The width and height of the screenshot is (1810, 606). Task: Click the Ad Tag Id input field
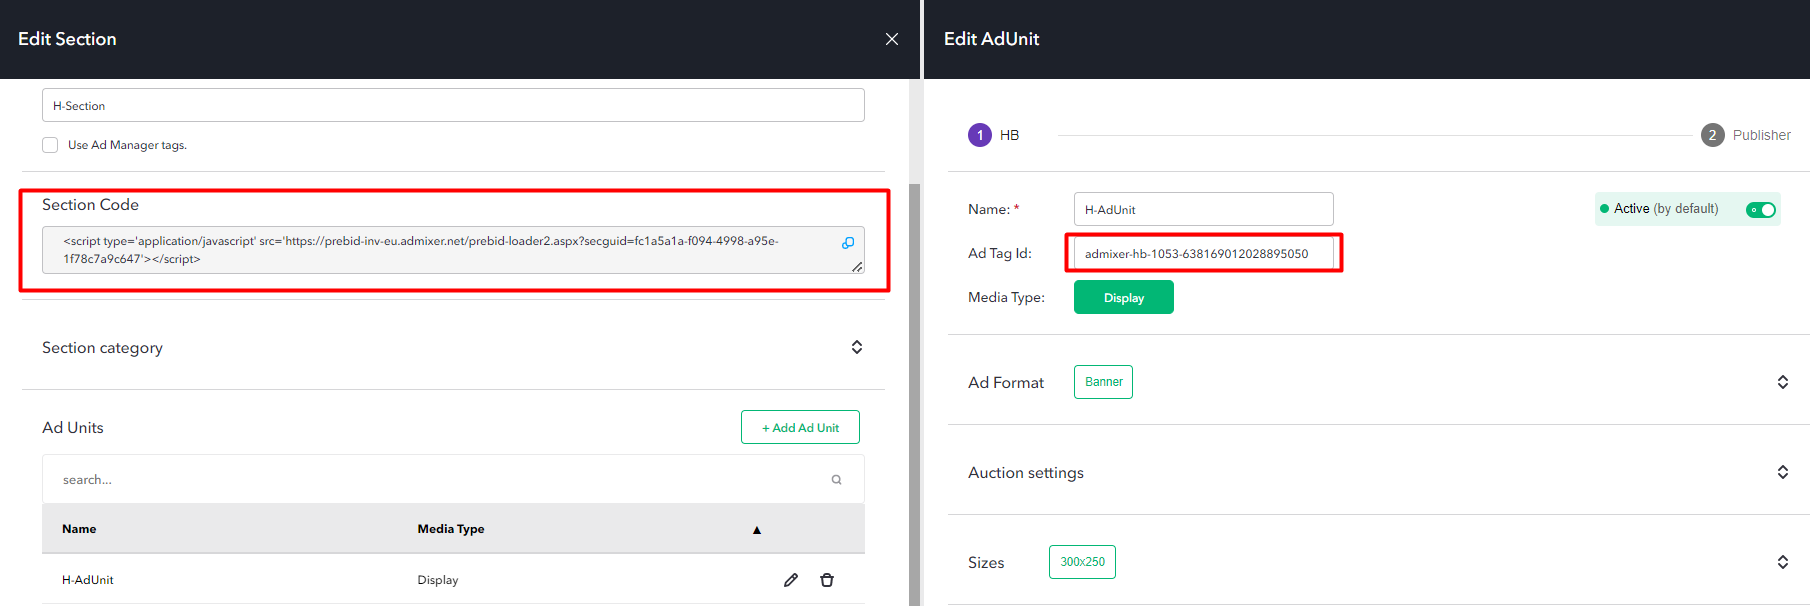pyautogui.click(x=1203, y=253)
